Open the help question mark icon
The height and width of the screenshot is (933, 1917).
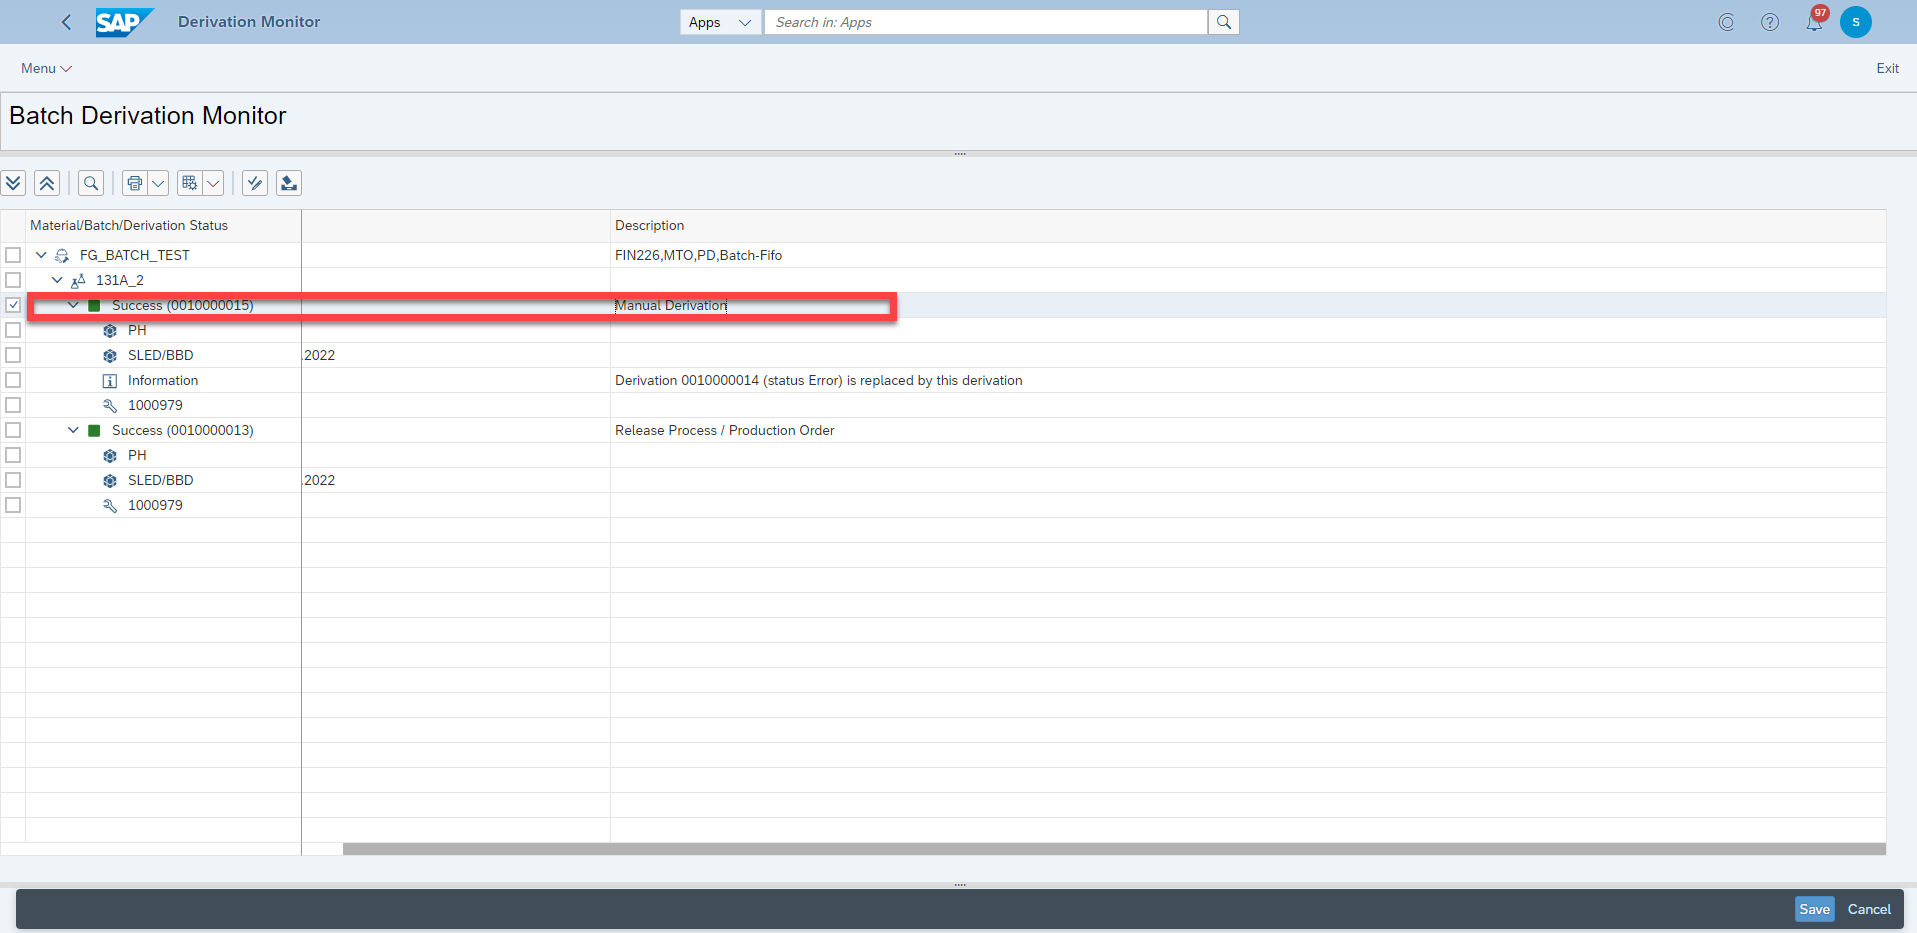point(1770,22)
